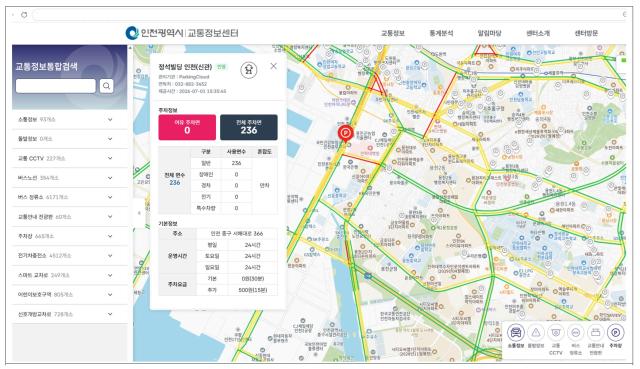Close the parking info popup
This screenshot has height=369, width=640.
pos(273,66)
